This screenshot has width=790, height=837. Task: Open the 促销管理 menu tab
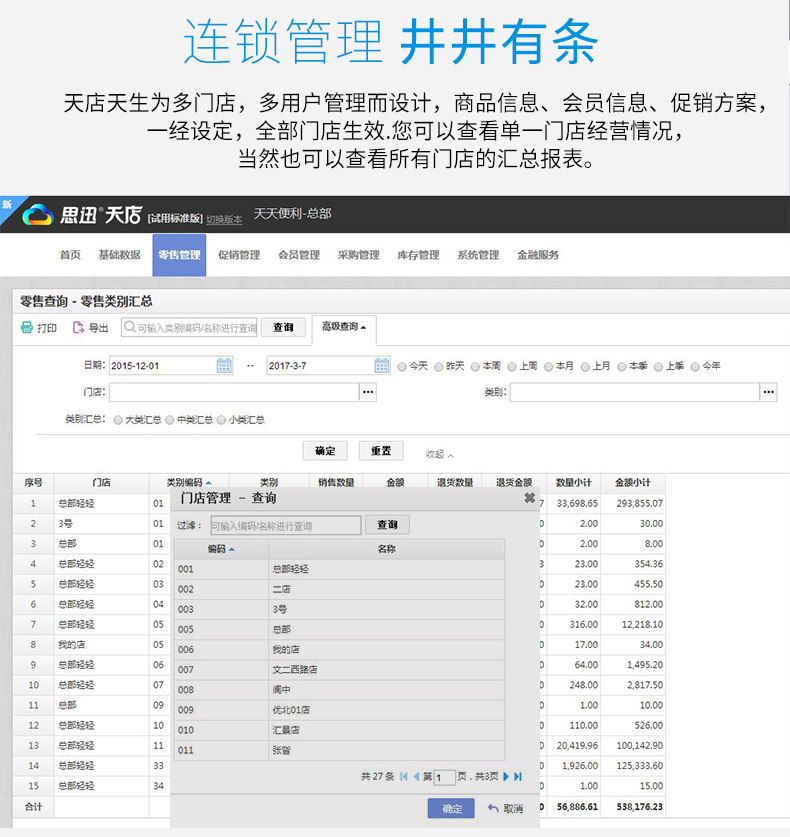239,255
